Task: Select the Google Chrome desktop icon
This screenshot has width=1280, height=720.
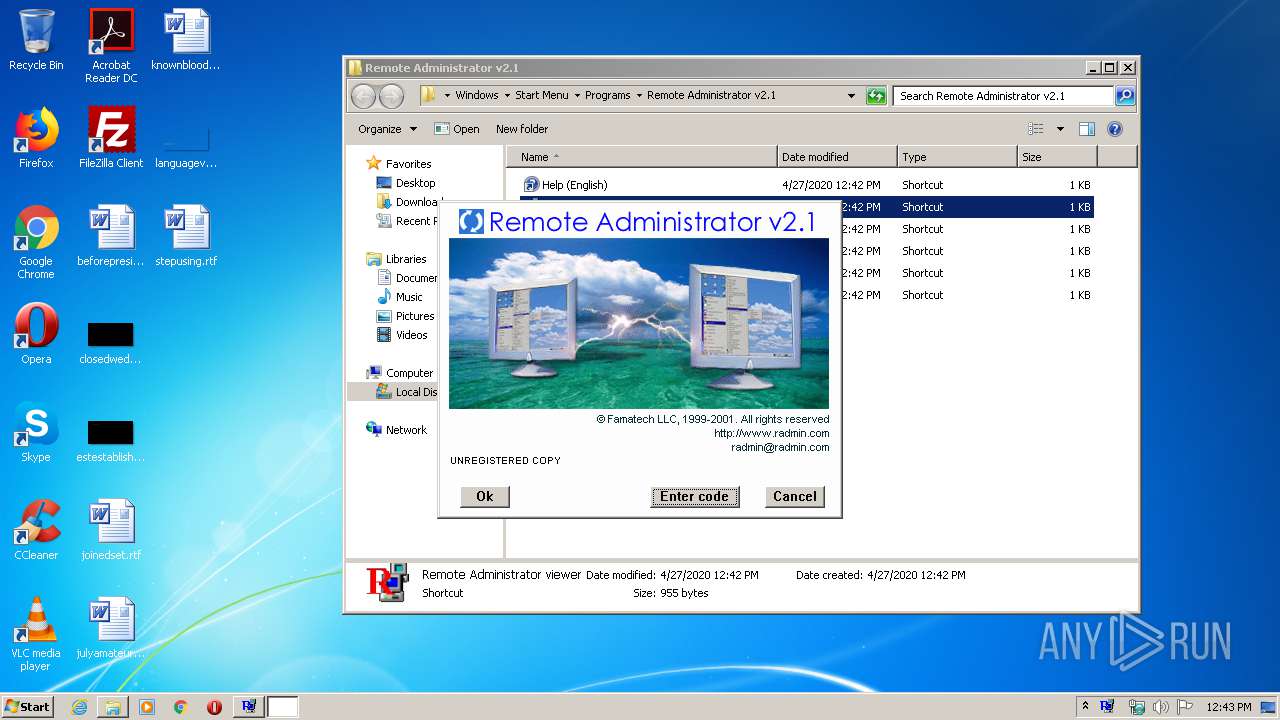Action: click(x=36, y=242)
